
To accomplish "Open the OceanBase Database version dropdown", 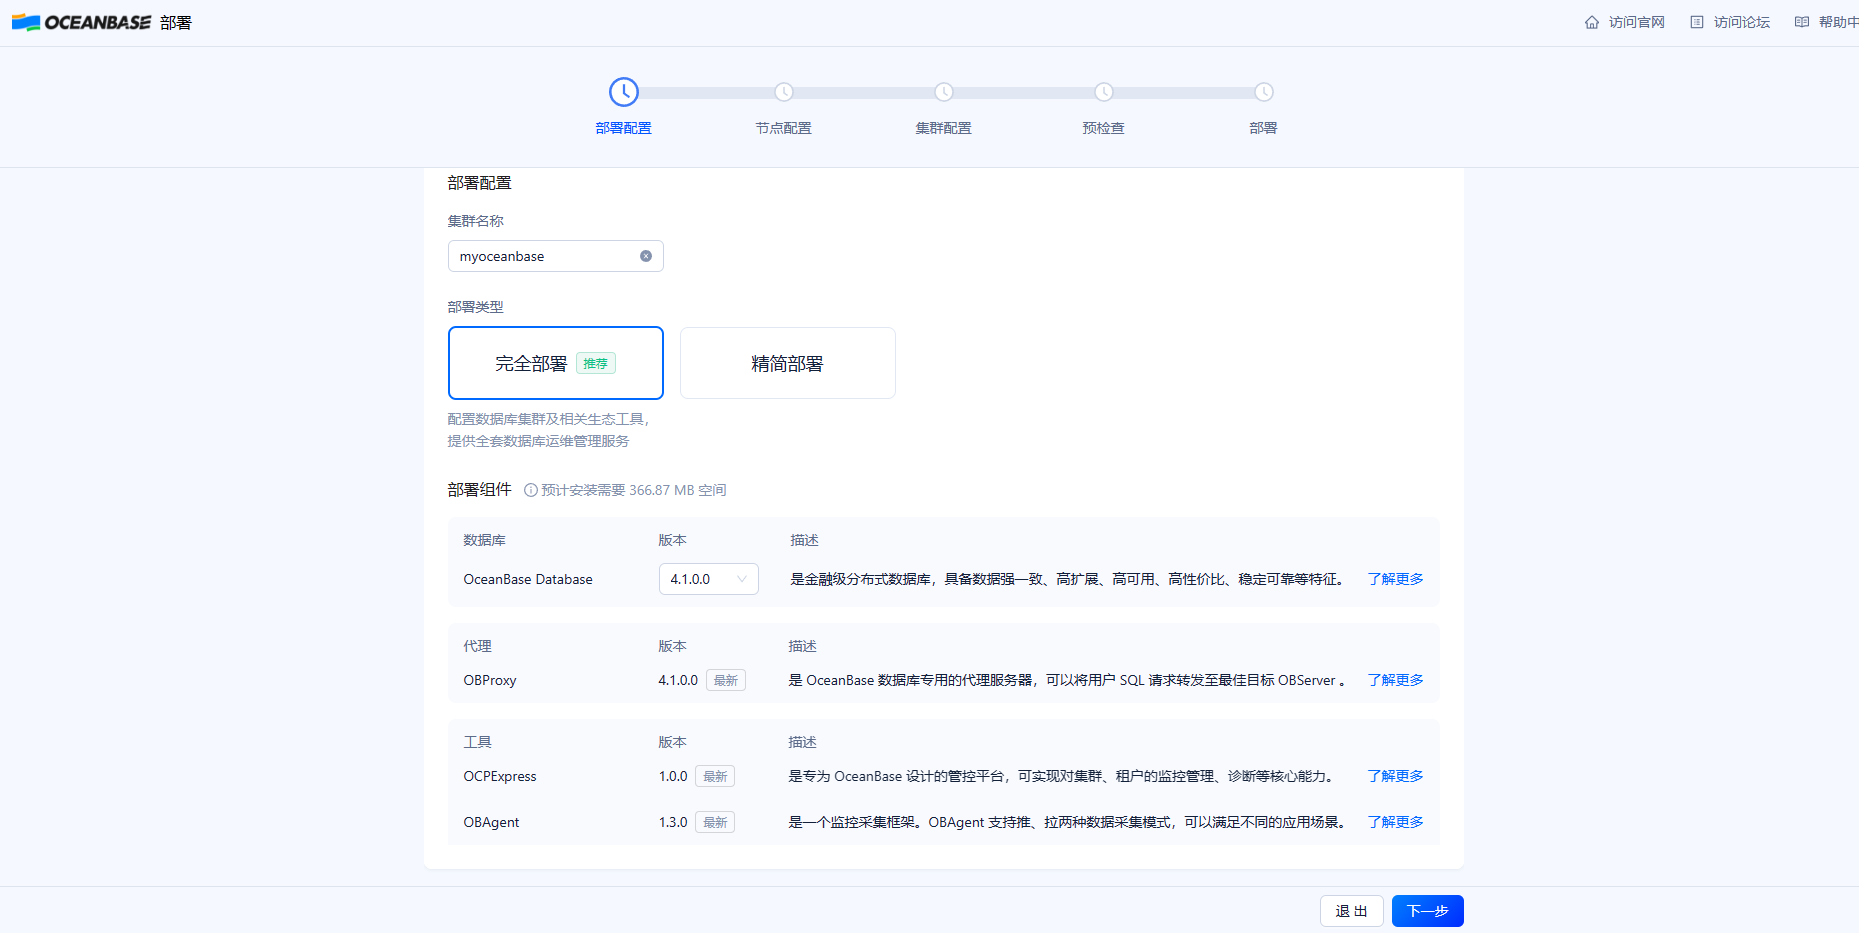I will (709, 579).
